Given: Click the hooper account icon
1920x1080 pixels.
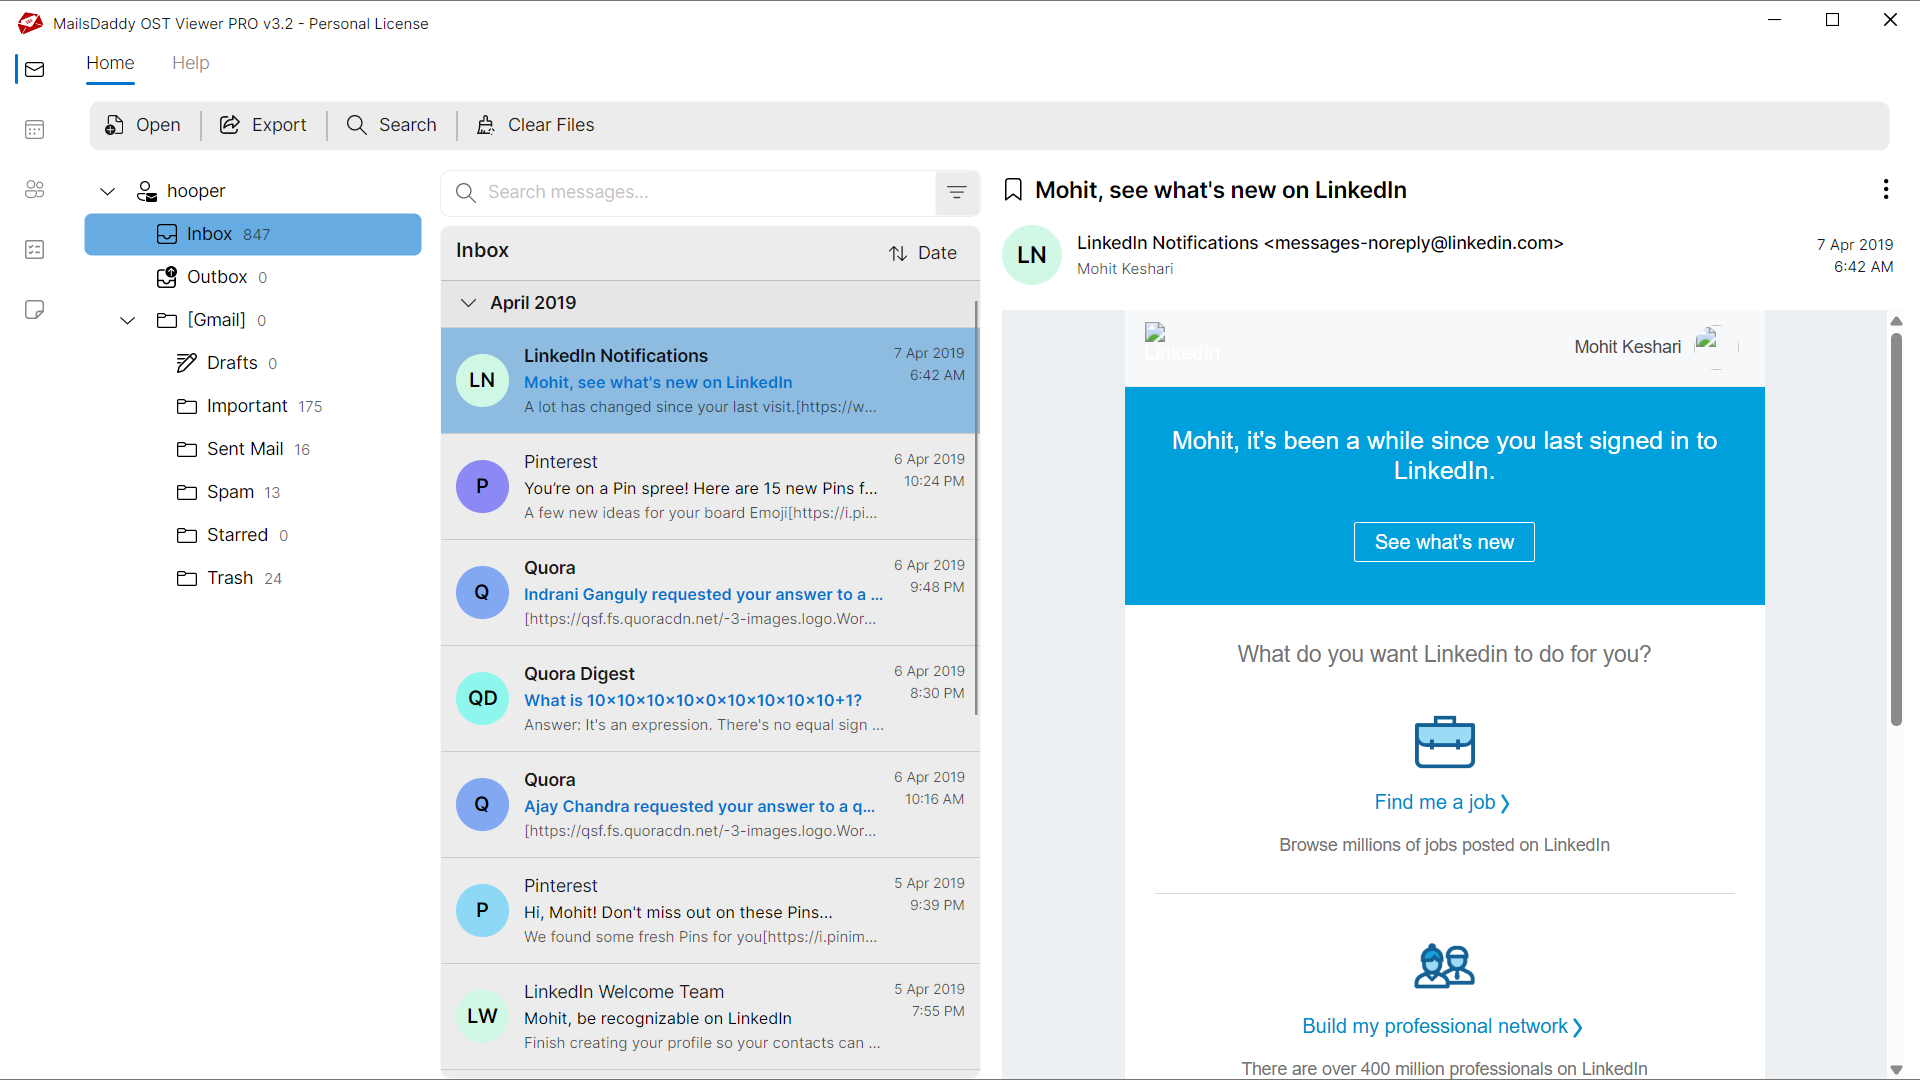Looking at the screenshot, I should click(x=147, y=191).
